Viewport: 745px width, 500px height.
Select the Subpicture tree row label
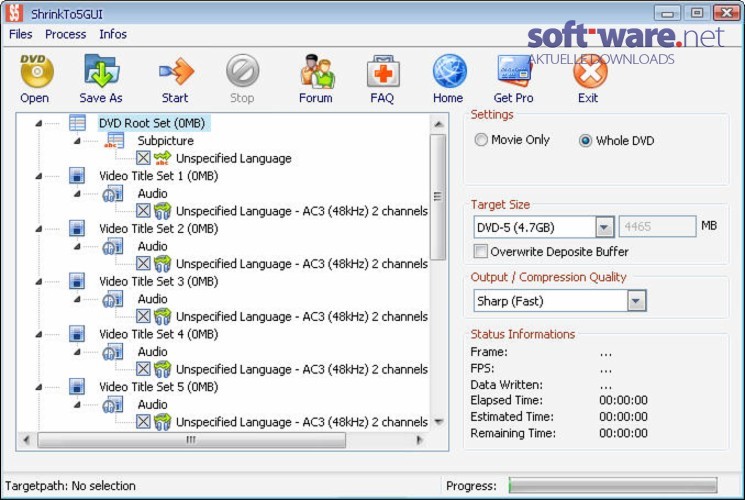pos(166,141)
